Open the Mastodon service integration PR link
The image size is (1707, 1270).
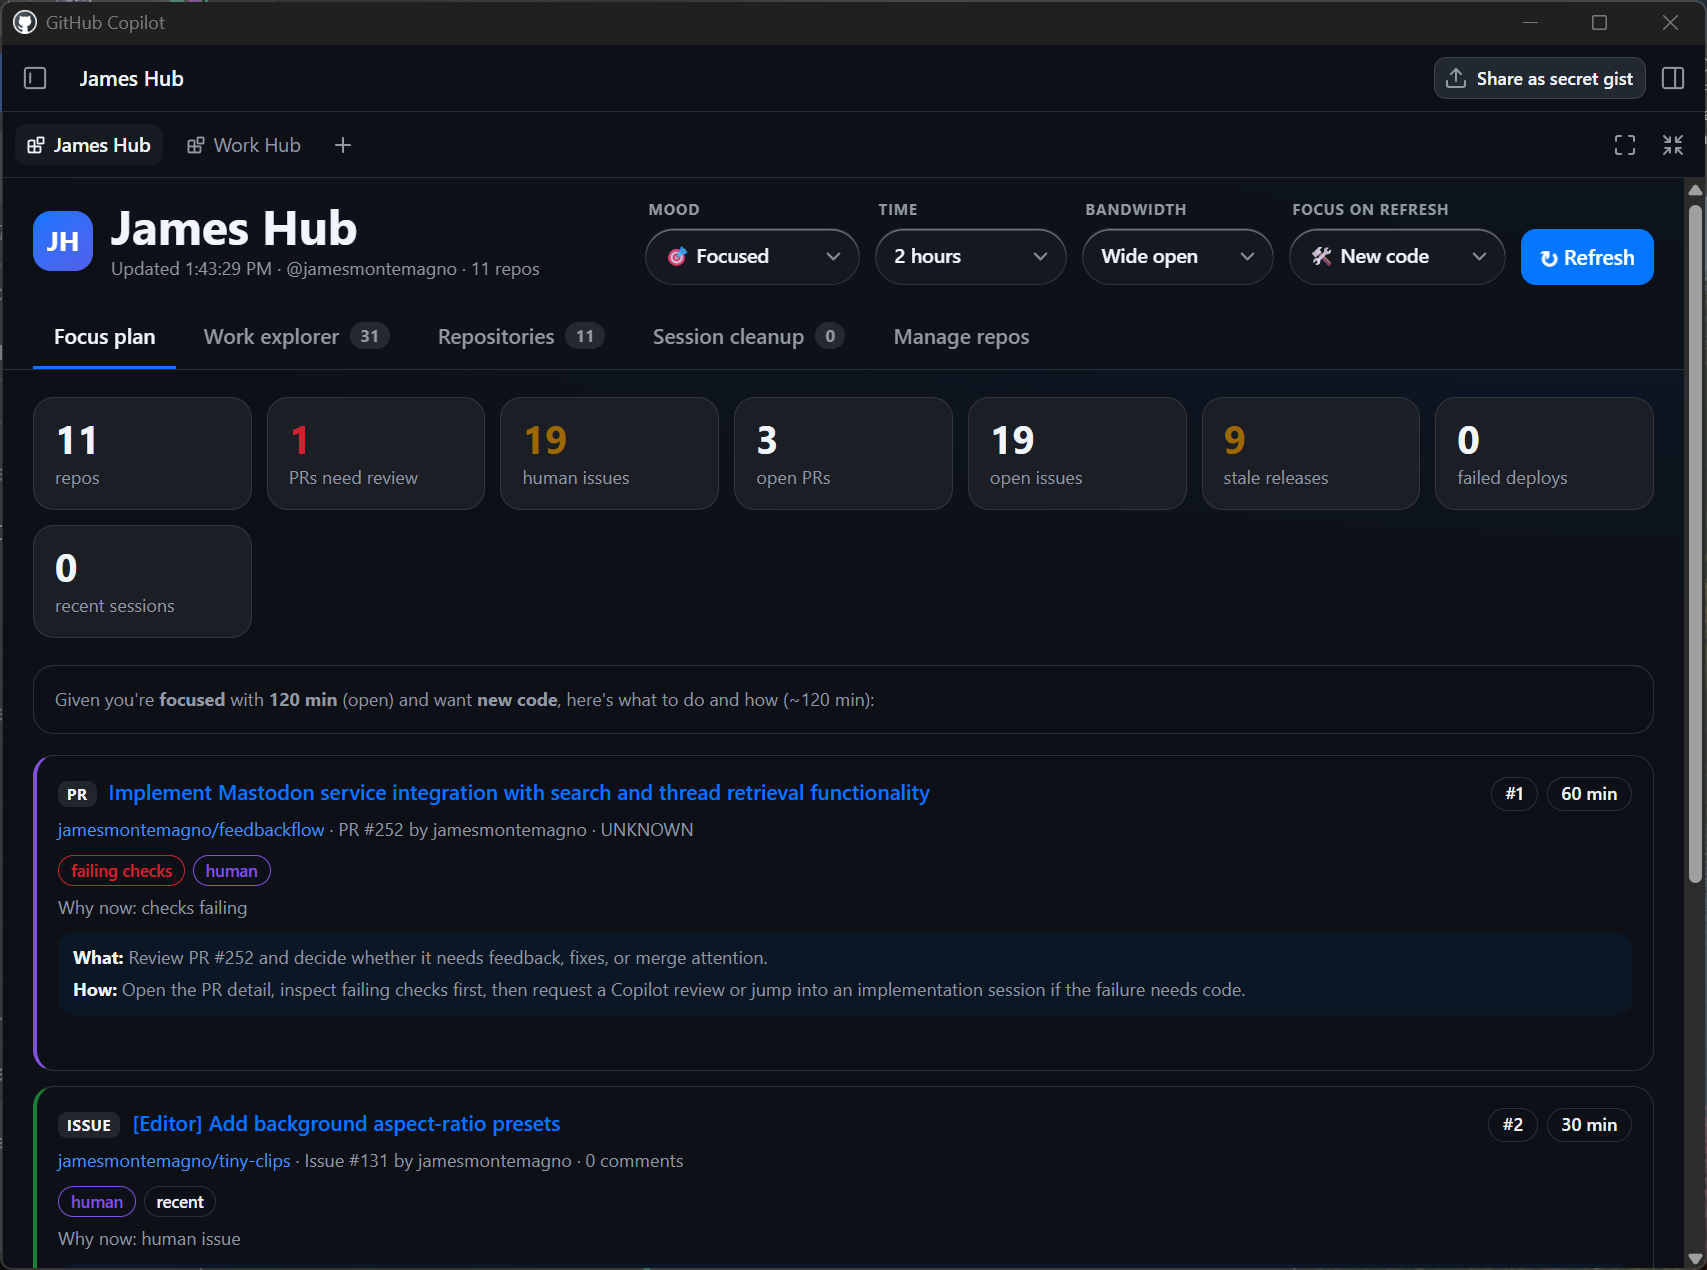click(519, 793)
